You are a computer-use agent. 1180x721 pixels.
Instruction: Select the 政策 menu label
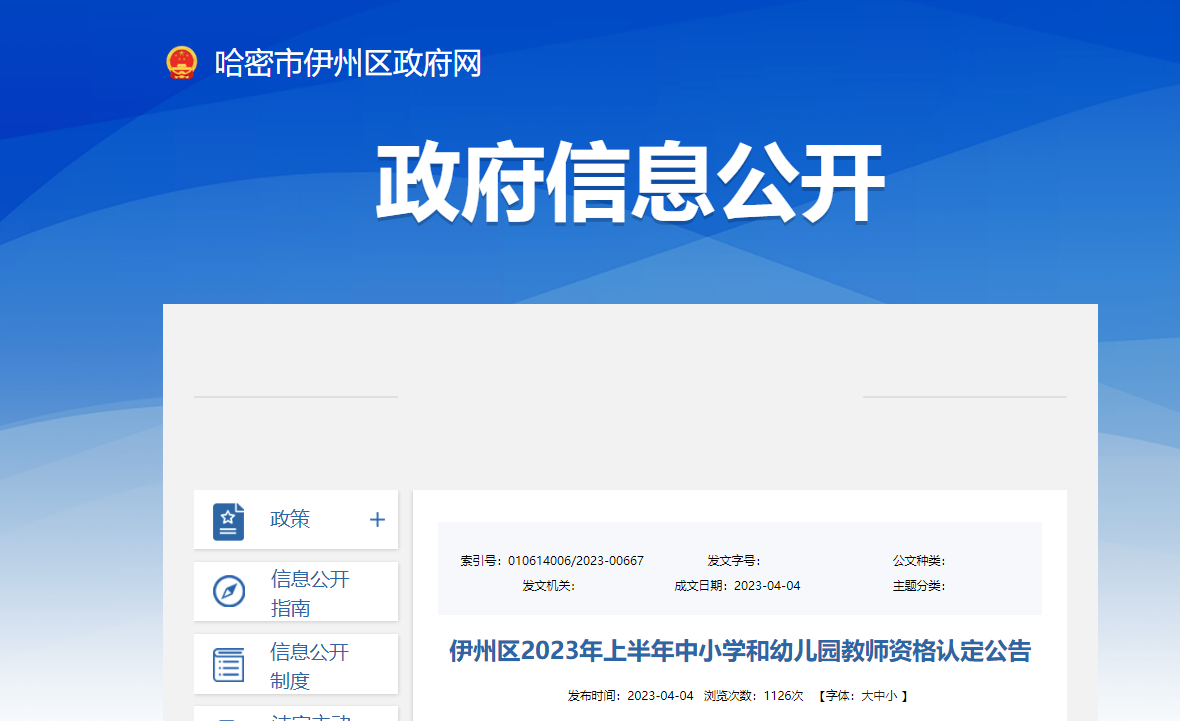point(290,519)
